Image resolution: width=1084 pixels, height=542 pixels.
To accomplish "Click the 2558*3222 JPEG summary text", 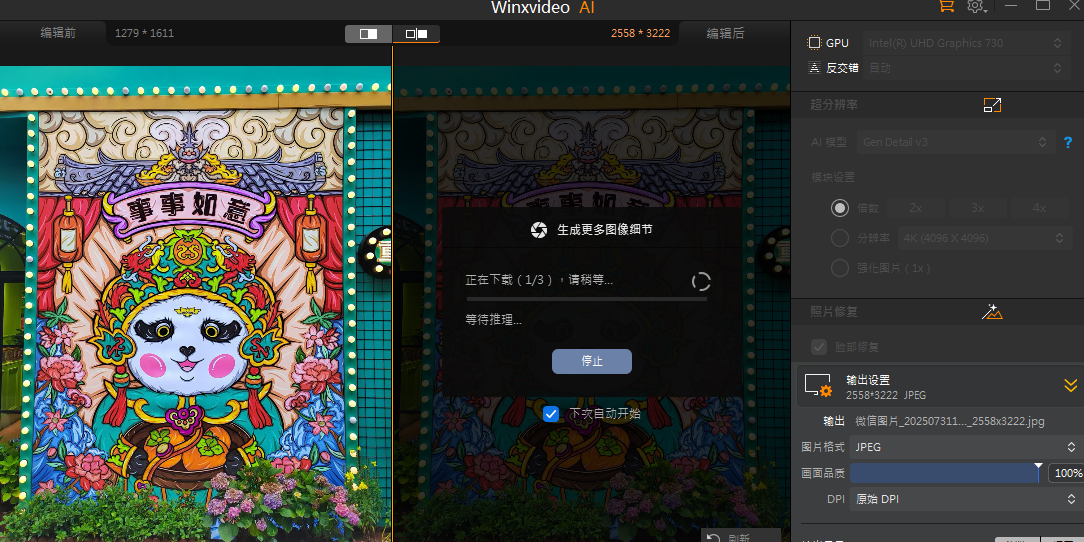I will click(886, 395).
